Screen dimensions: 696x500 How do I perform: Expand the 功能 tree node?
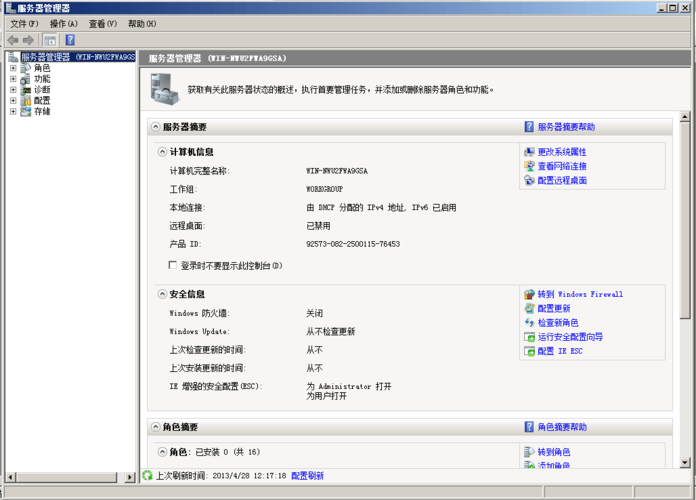(x=13, y=79)
